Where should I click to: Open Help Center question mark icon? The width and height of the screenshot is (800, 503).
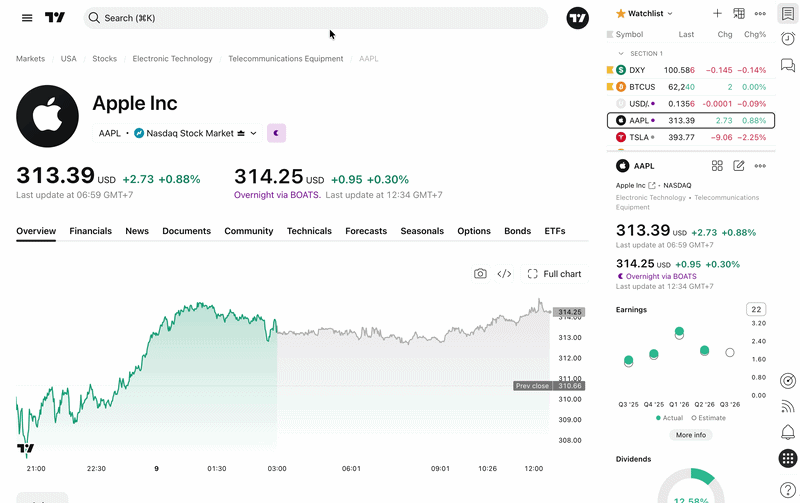pyautogui.click(x=788, y=490)
